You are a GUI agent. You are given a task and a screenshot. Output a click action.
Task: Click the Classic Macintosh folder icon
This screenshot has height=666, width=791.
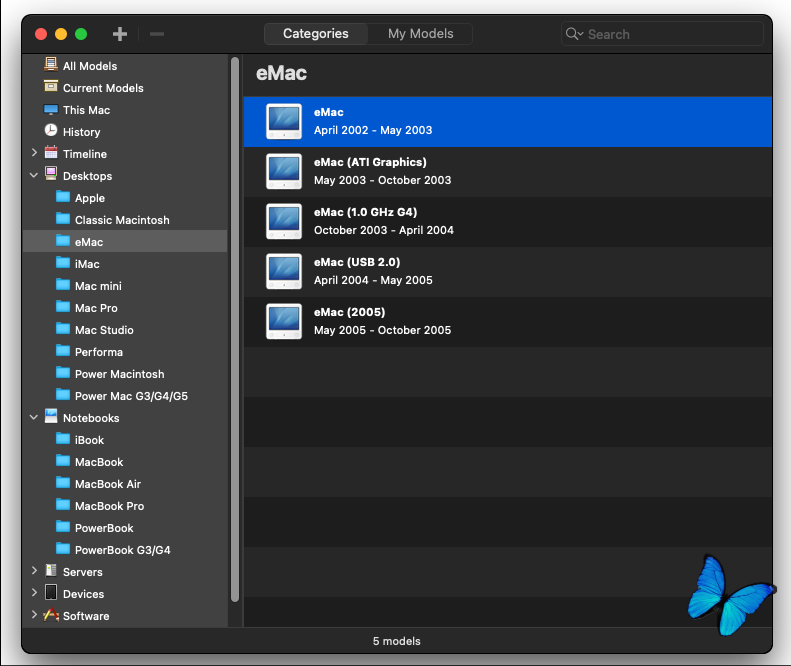[x=63, y=218]
